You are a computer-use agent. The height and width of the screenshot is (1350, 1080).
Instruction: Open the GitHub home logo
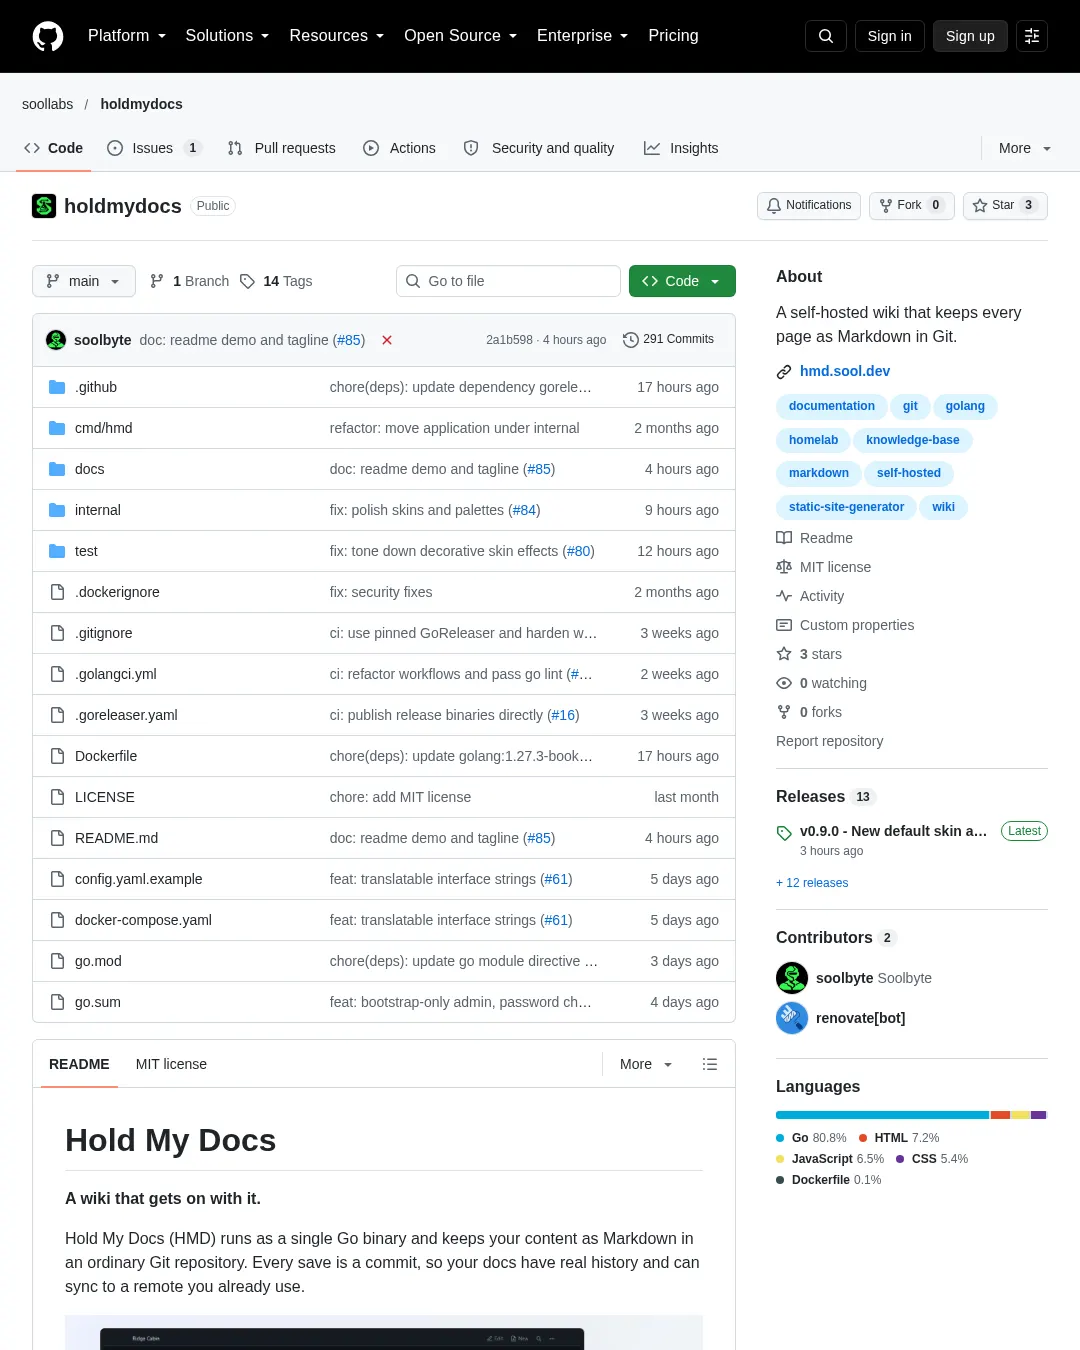(48, 36)
